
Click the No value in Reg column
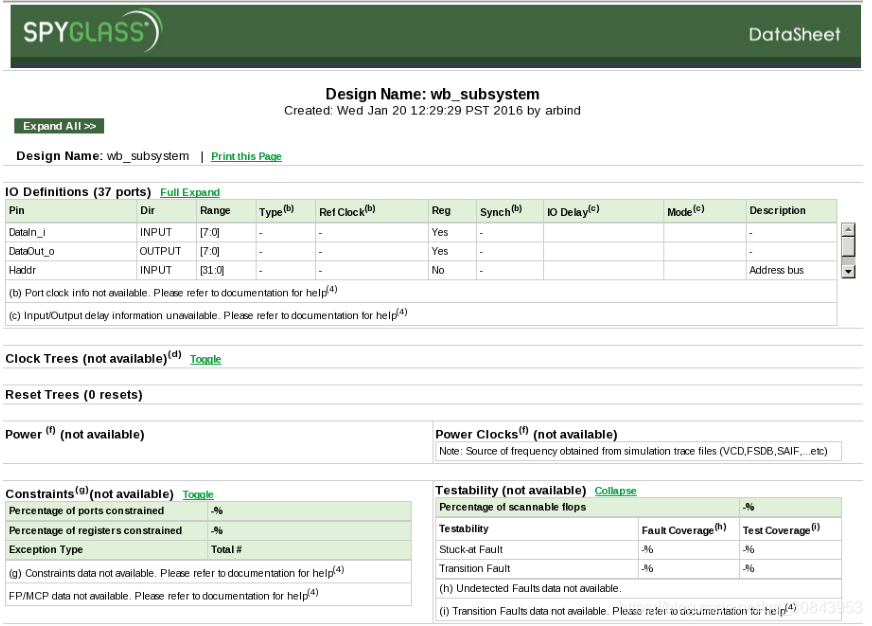point(452,270)
